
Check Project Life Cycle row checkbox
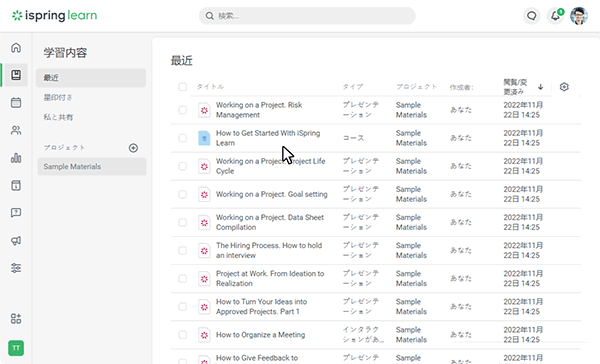click(183, 166)
